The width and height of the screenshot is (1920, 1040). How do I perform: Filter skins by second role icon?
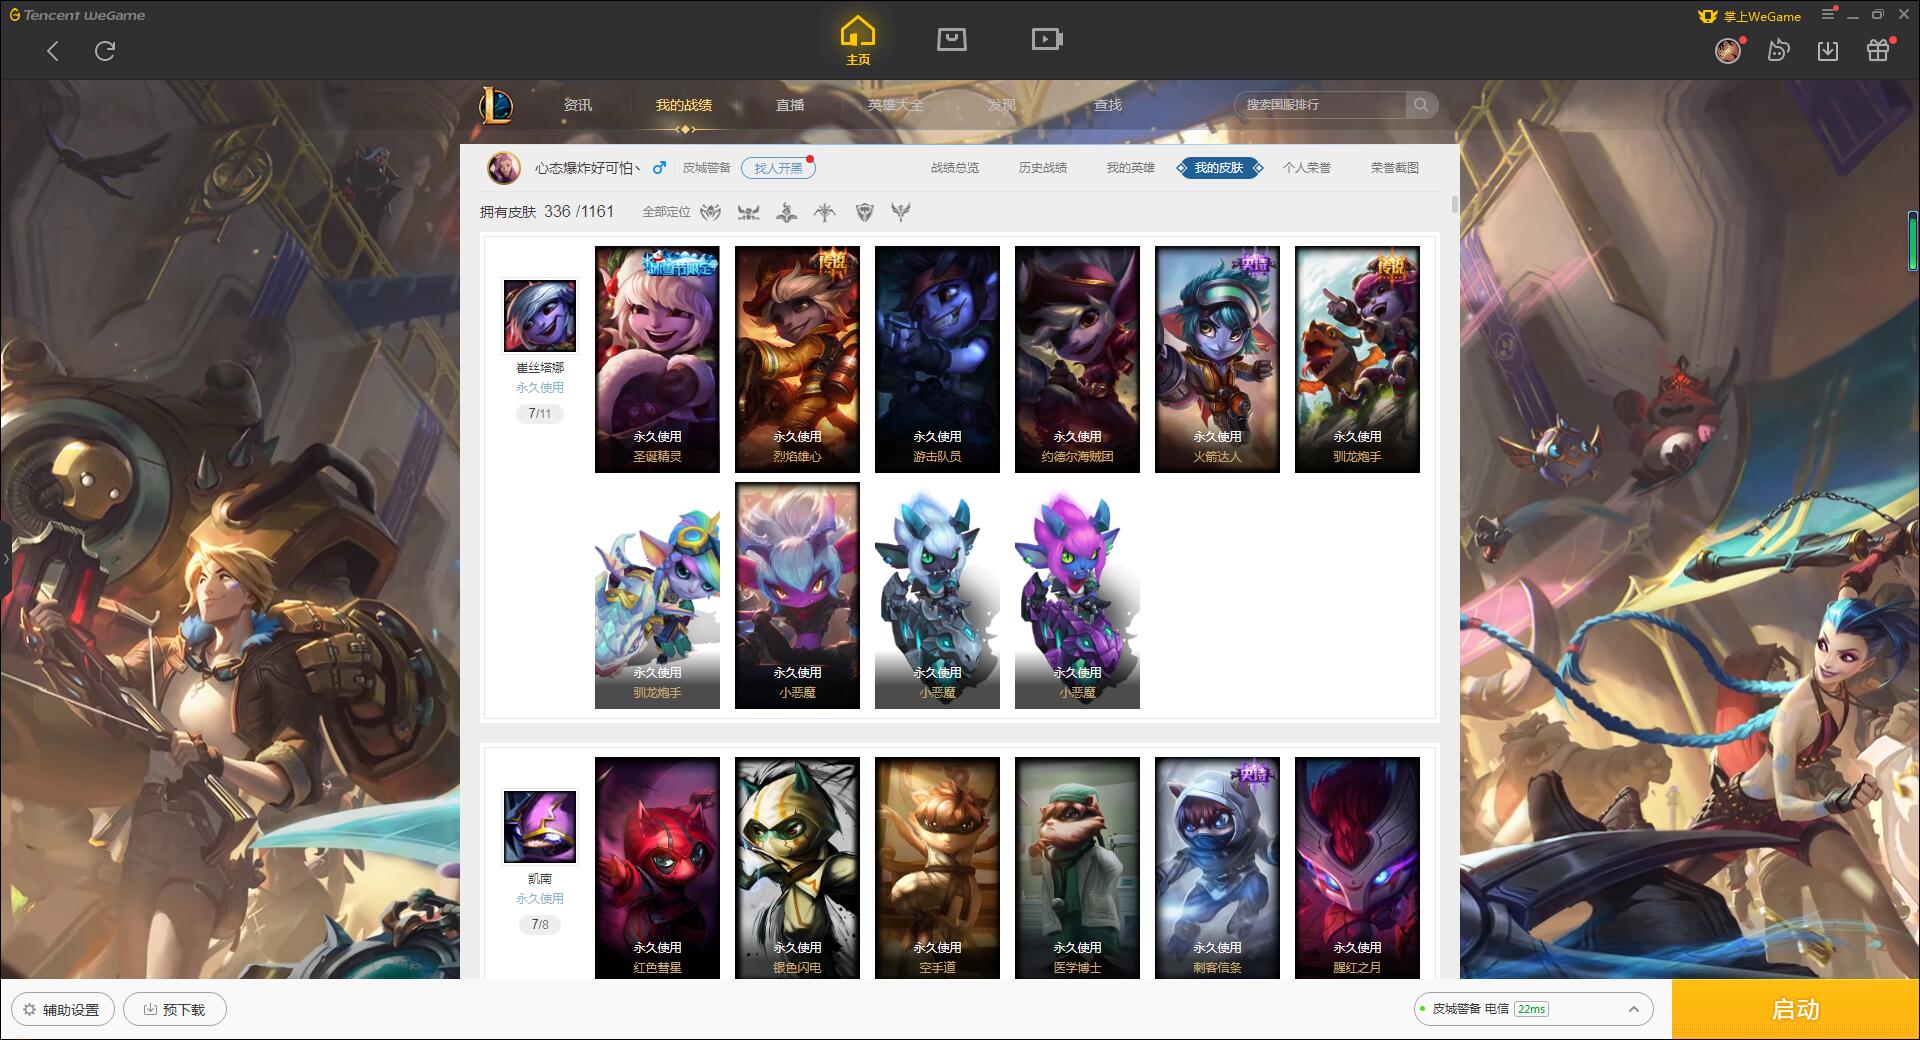click(748, 212)
